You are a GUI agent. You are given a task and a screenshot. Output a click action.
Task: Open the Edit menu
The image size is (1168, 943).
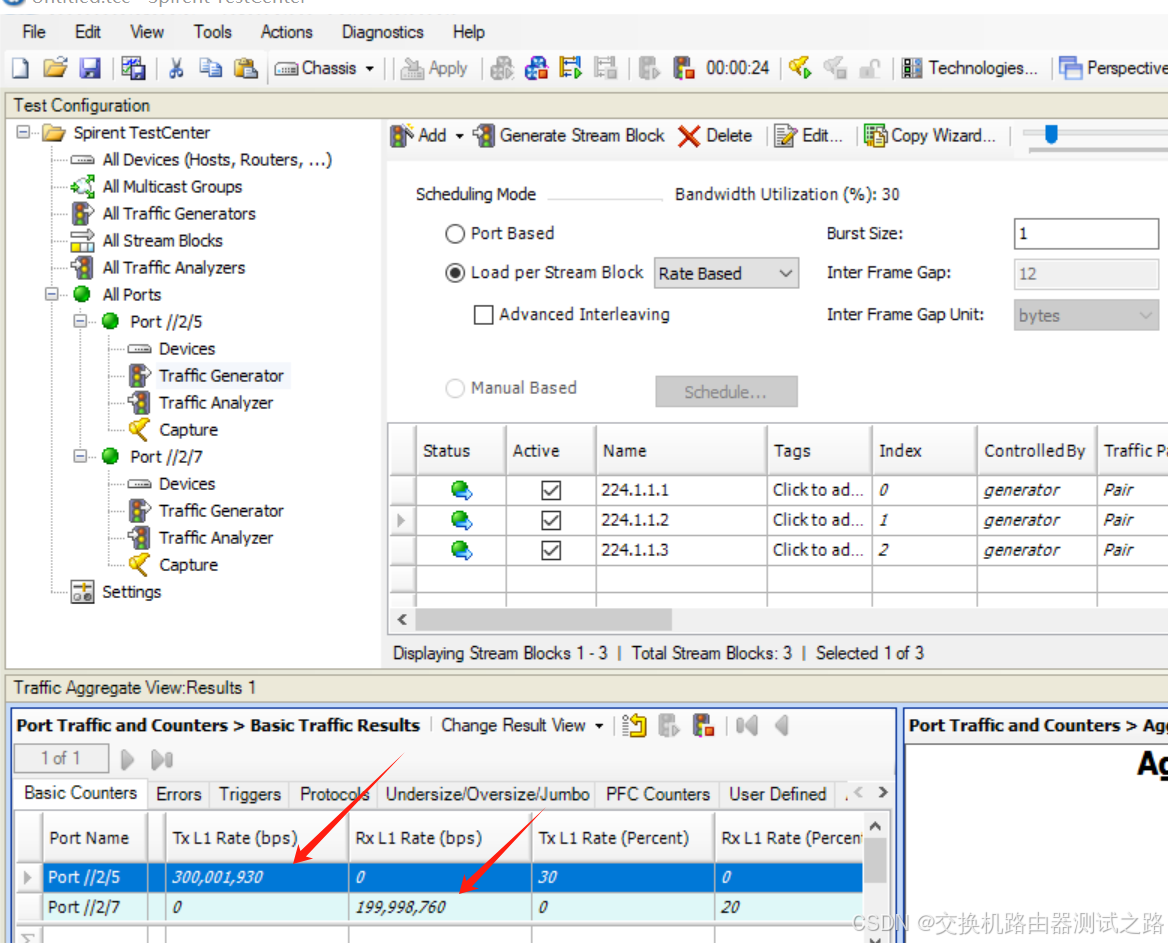(x=87, y=32)
